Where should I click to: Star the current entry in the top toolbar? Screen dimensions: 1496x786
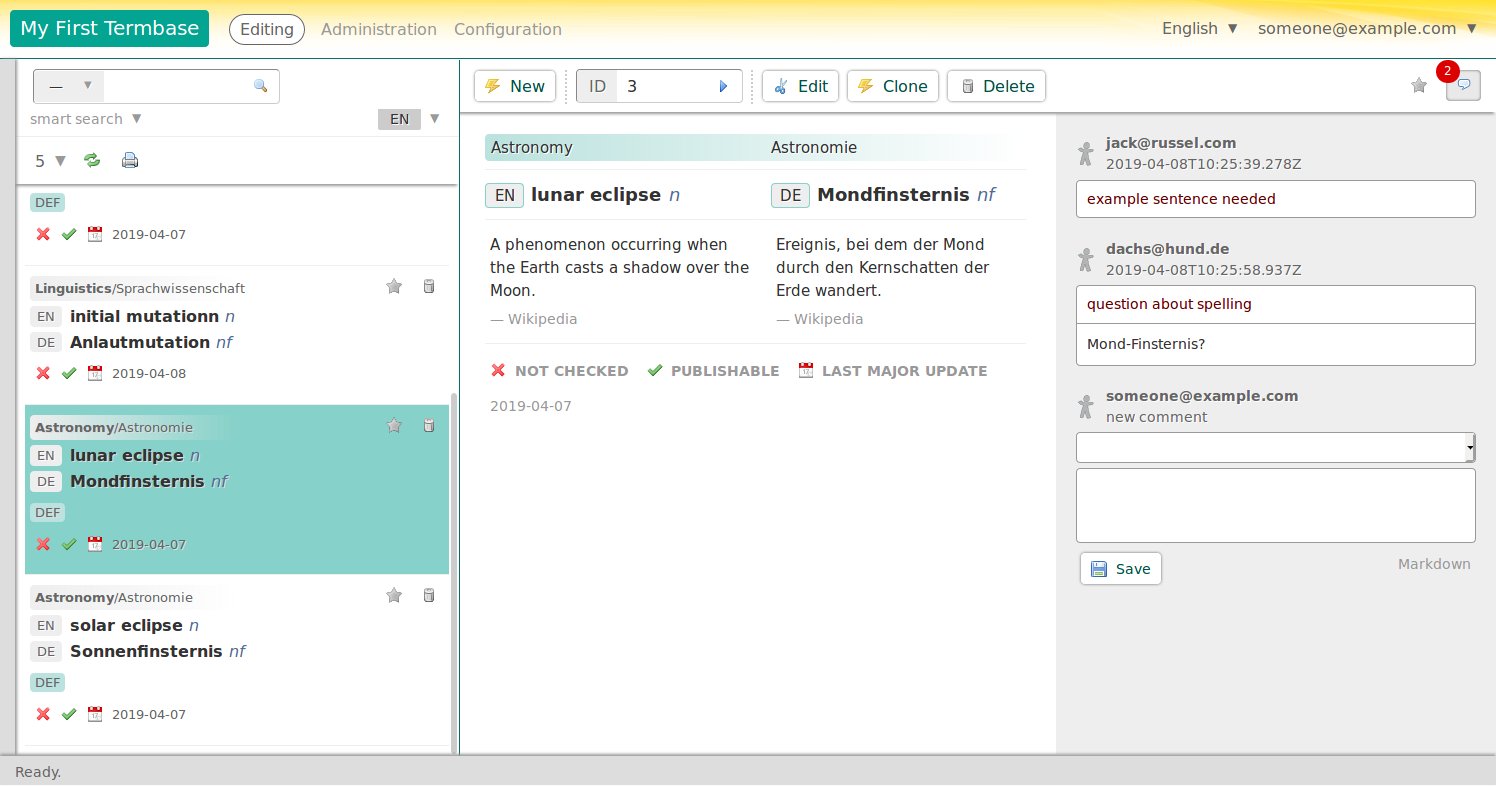1419,86
